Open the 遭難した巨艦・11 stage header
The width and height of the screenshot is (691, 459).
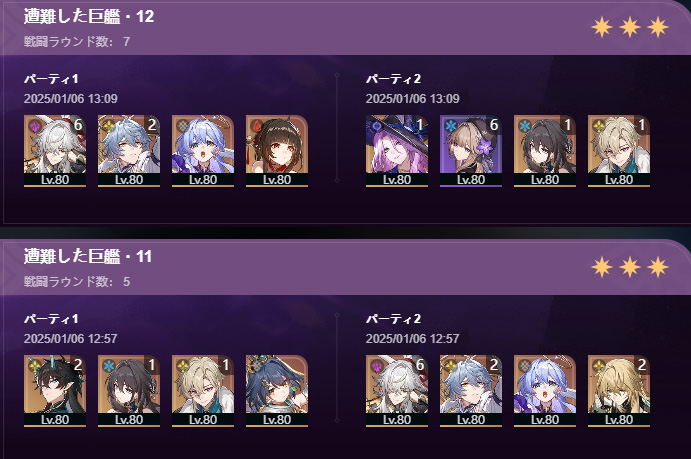click(88, 256)
